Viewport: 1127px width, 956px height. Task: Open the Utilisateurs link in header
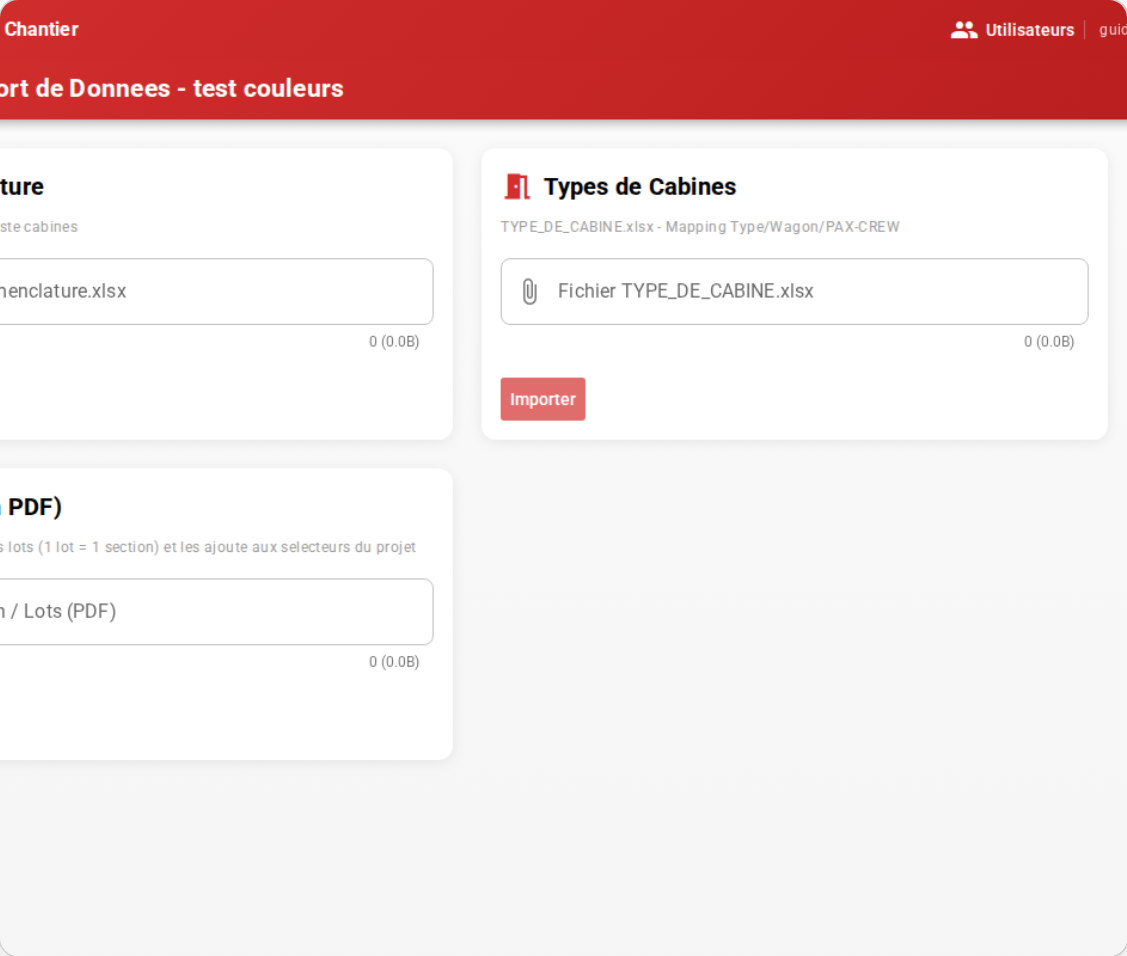(1012, 29)
